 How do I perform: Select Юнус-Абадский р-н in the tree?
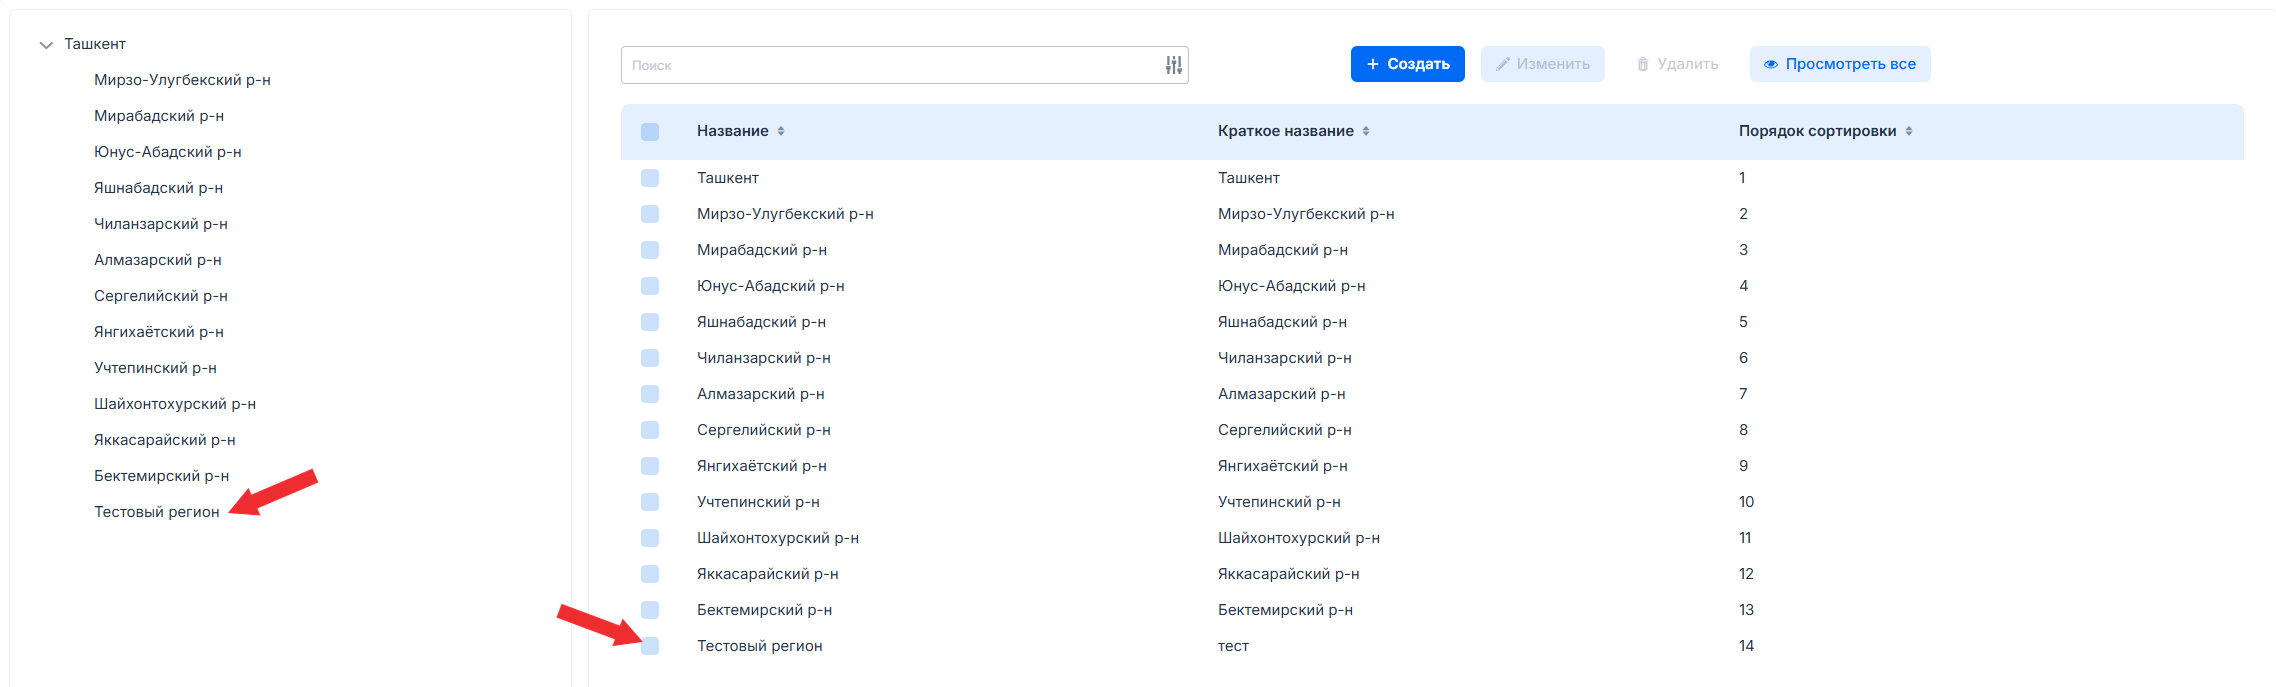coord(168,152)
